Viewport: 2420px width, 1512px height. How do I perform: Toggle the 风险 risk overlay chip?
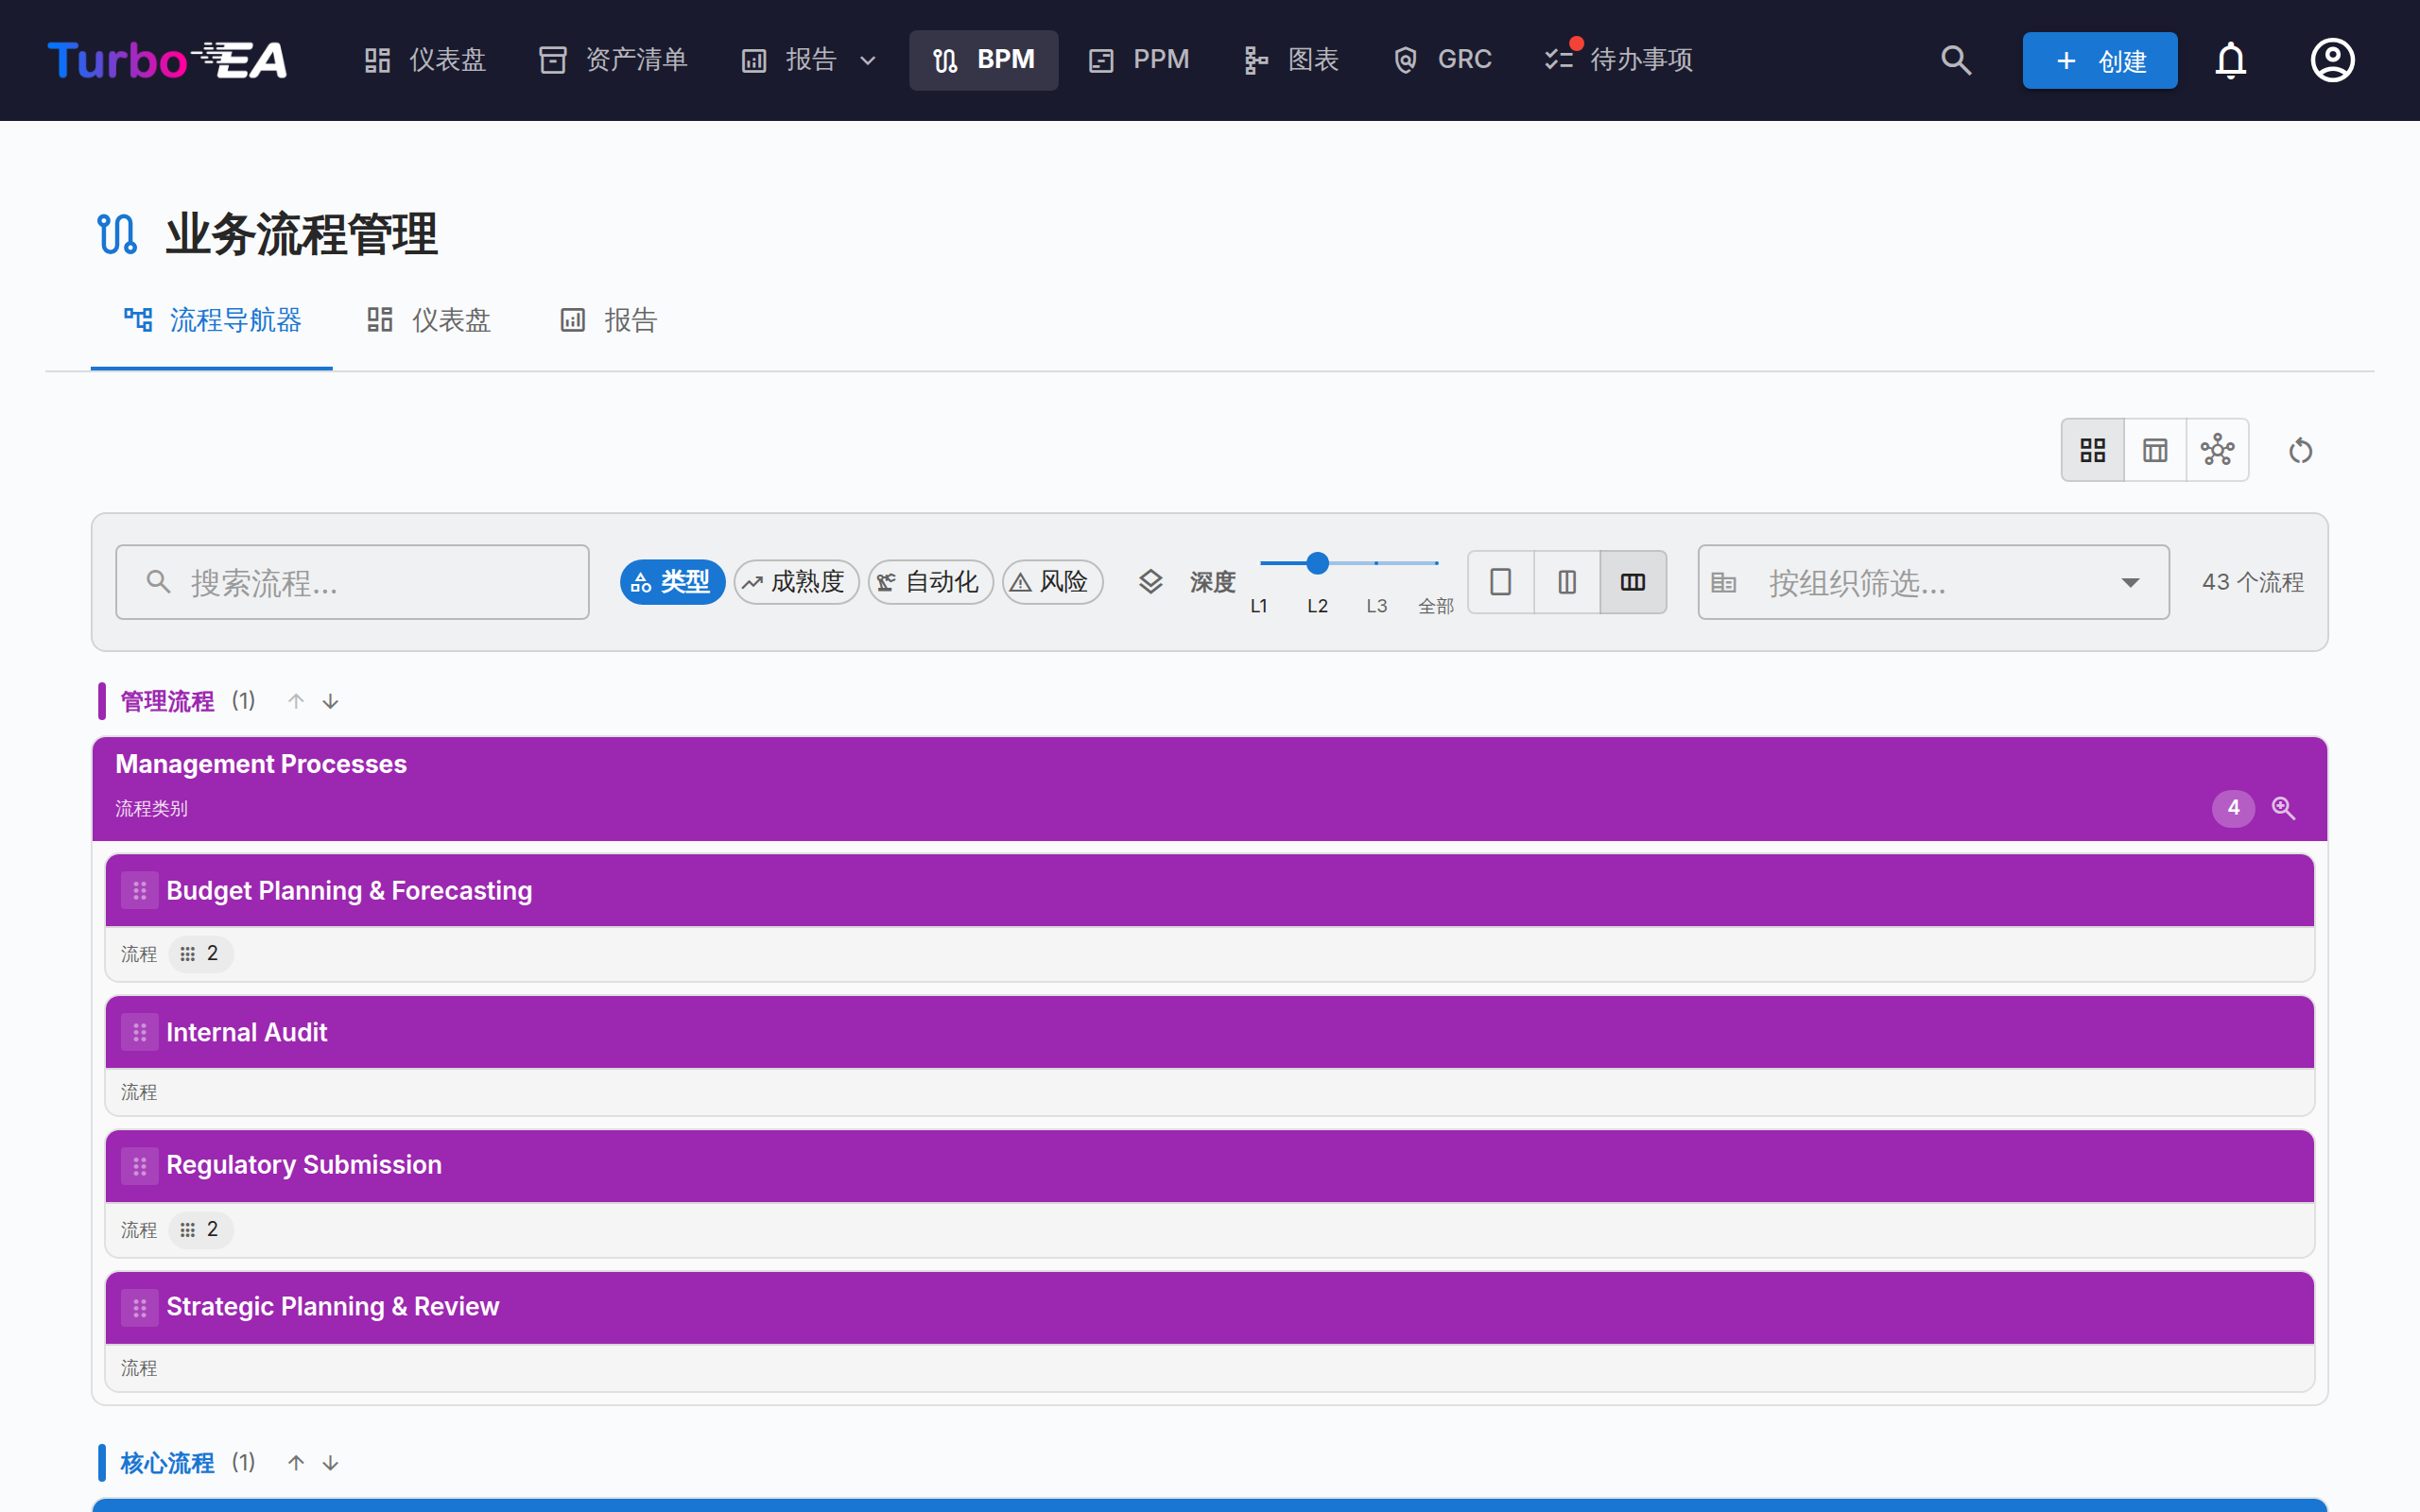click(x=1052, y=582)
